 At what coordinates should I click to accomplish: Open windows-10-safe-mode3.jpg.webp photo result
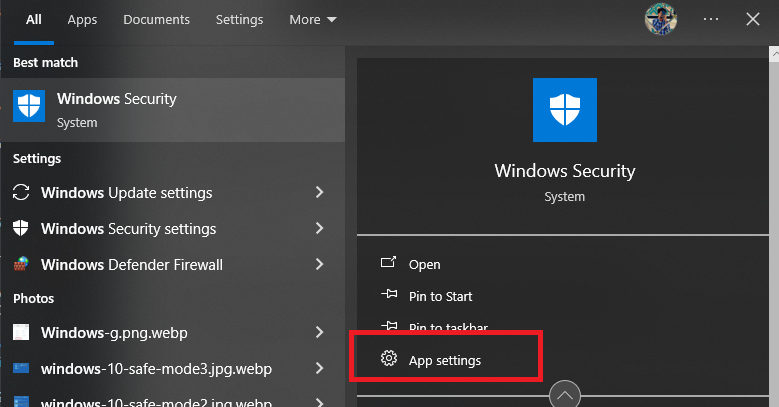click(155, 368)
